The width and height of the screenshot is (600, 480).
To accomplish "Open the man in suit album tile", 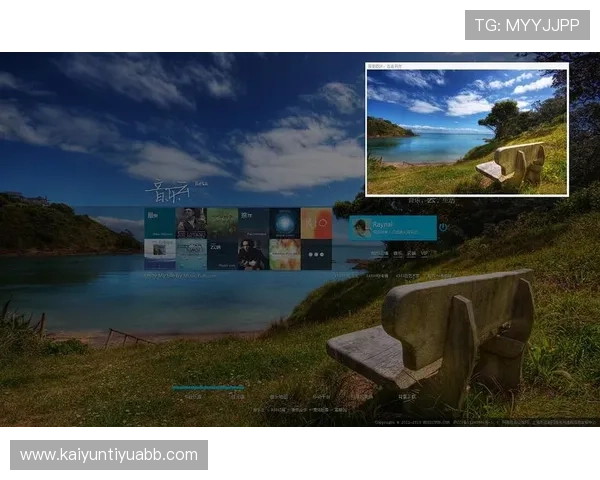I will [x=253, y=255].
